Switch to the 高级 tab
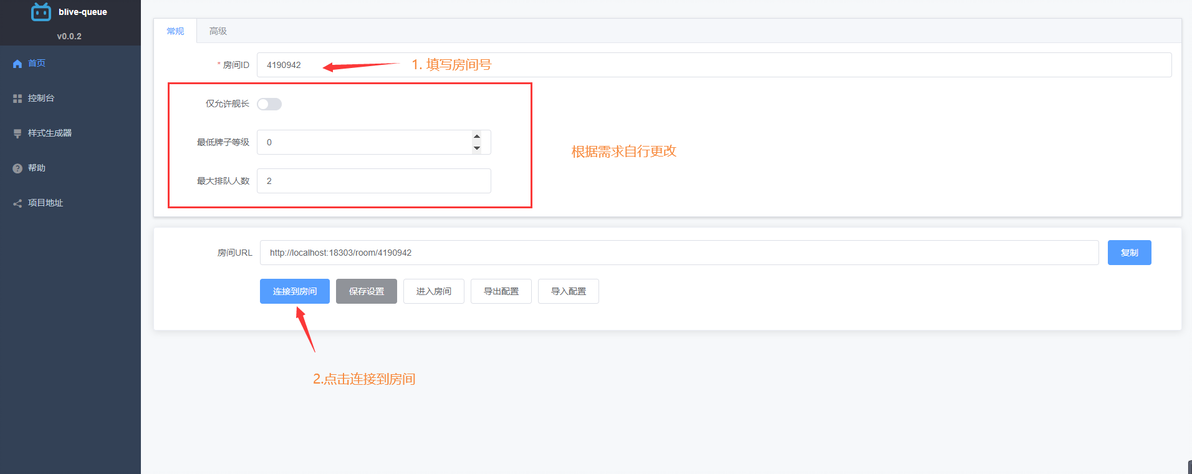1192x474 pixels. (x=218, y=31)
